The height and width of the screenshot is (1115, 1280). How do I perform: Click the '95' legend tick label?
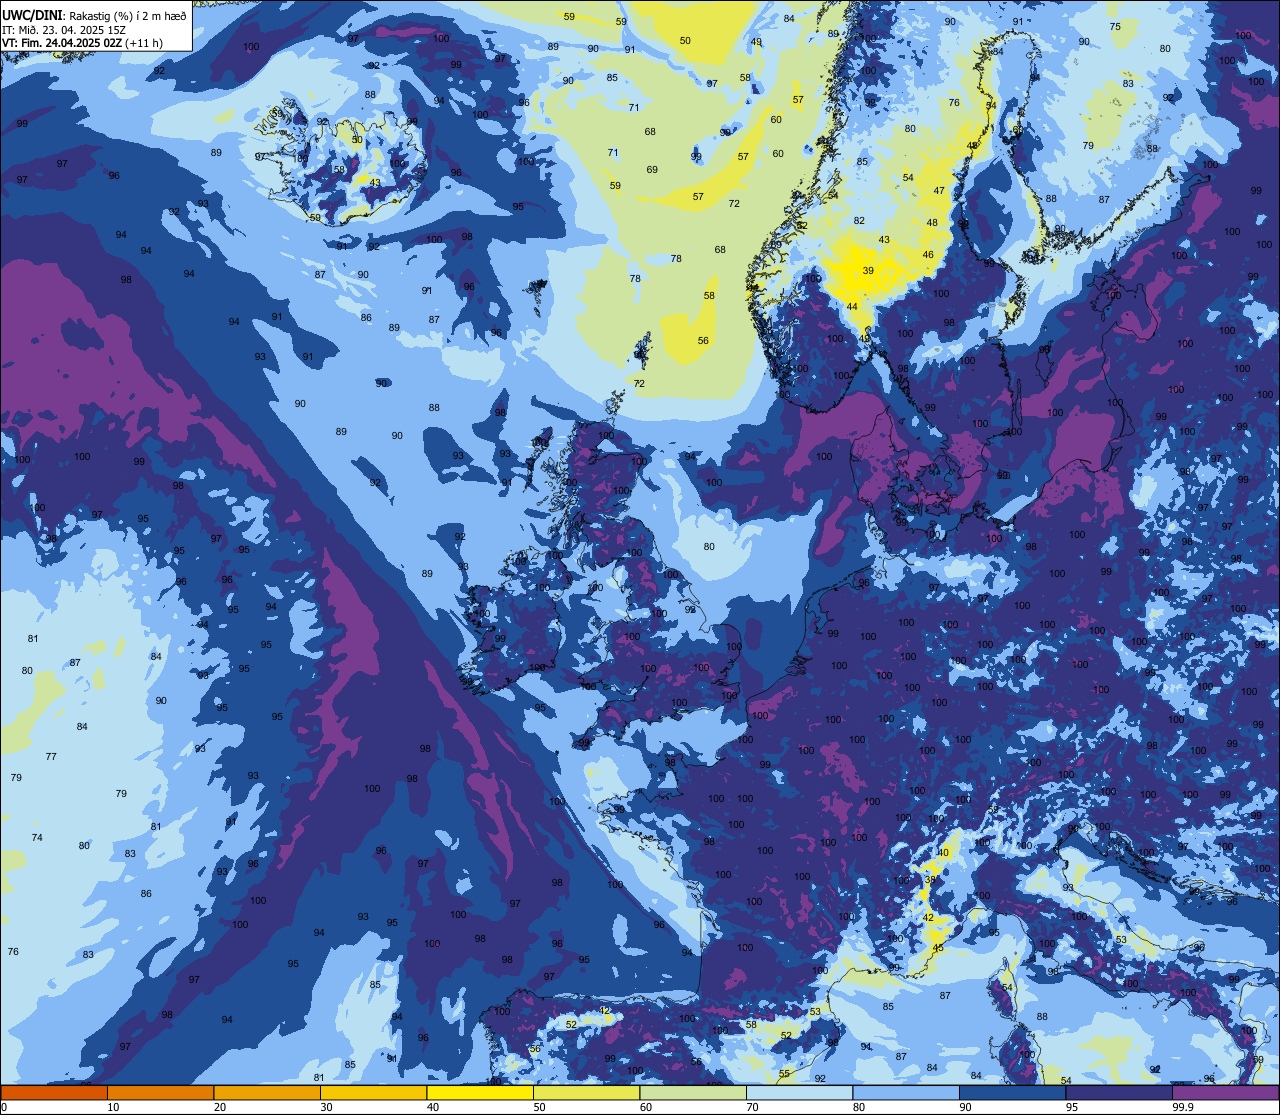[x=1071, y=1107]
